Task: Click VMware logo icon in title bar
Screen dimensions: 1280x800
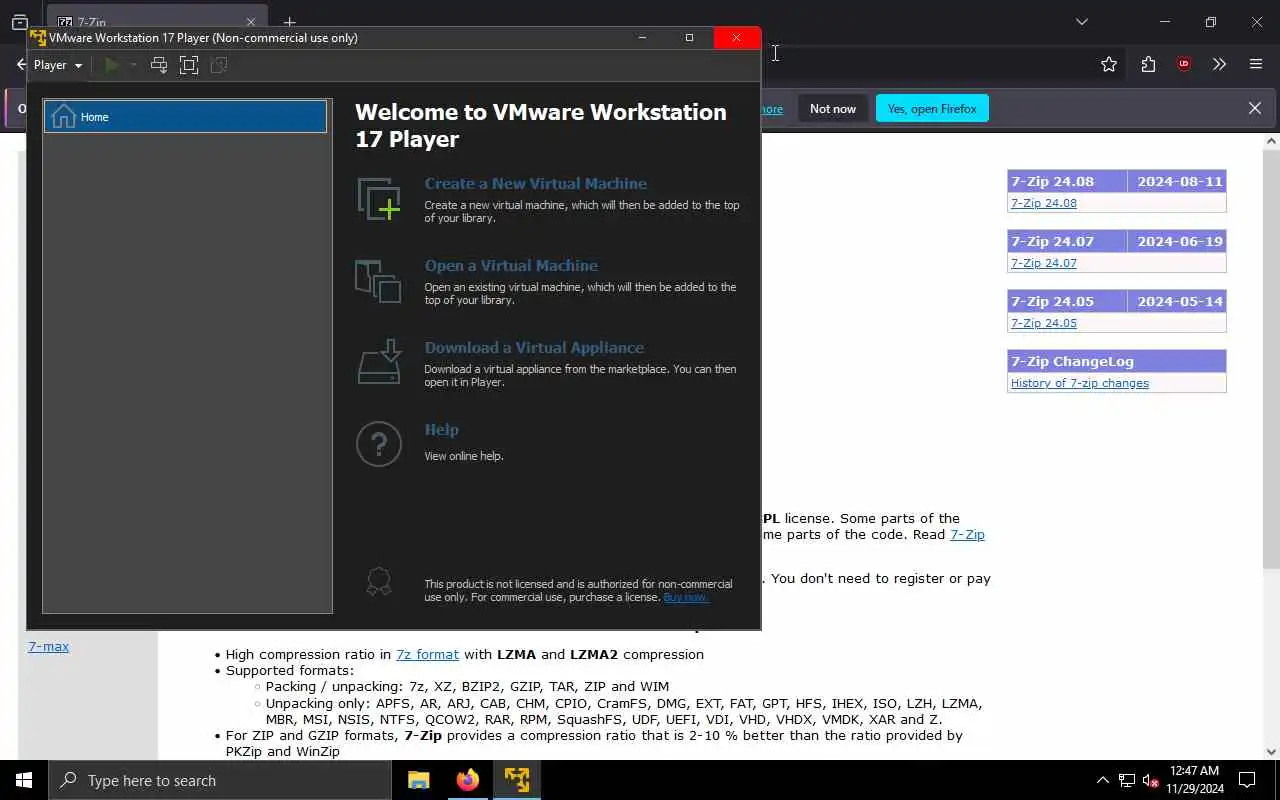Action: tap(38, 38)
